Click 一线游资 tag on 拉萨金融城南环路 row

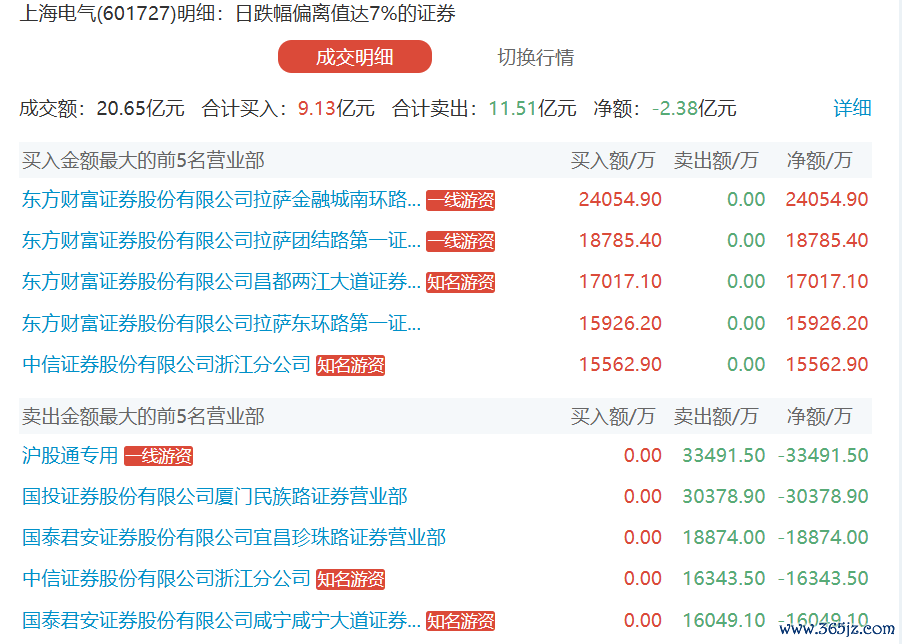click(460, 200)
